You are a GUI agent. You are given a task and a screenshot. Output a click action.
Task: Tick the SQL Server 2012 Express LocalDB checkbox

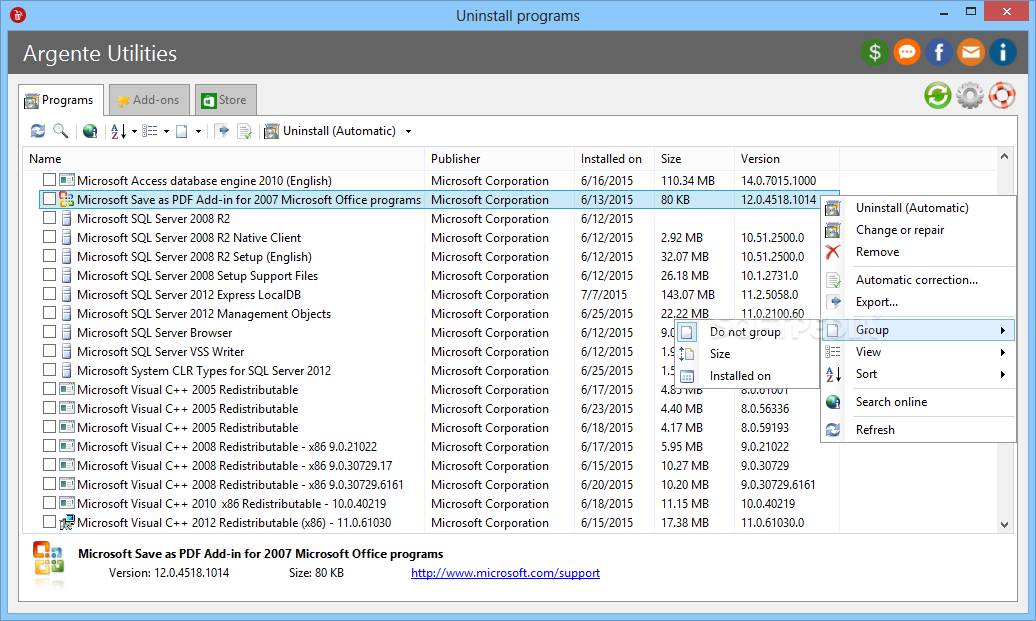(x=50, y=293)
